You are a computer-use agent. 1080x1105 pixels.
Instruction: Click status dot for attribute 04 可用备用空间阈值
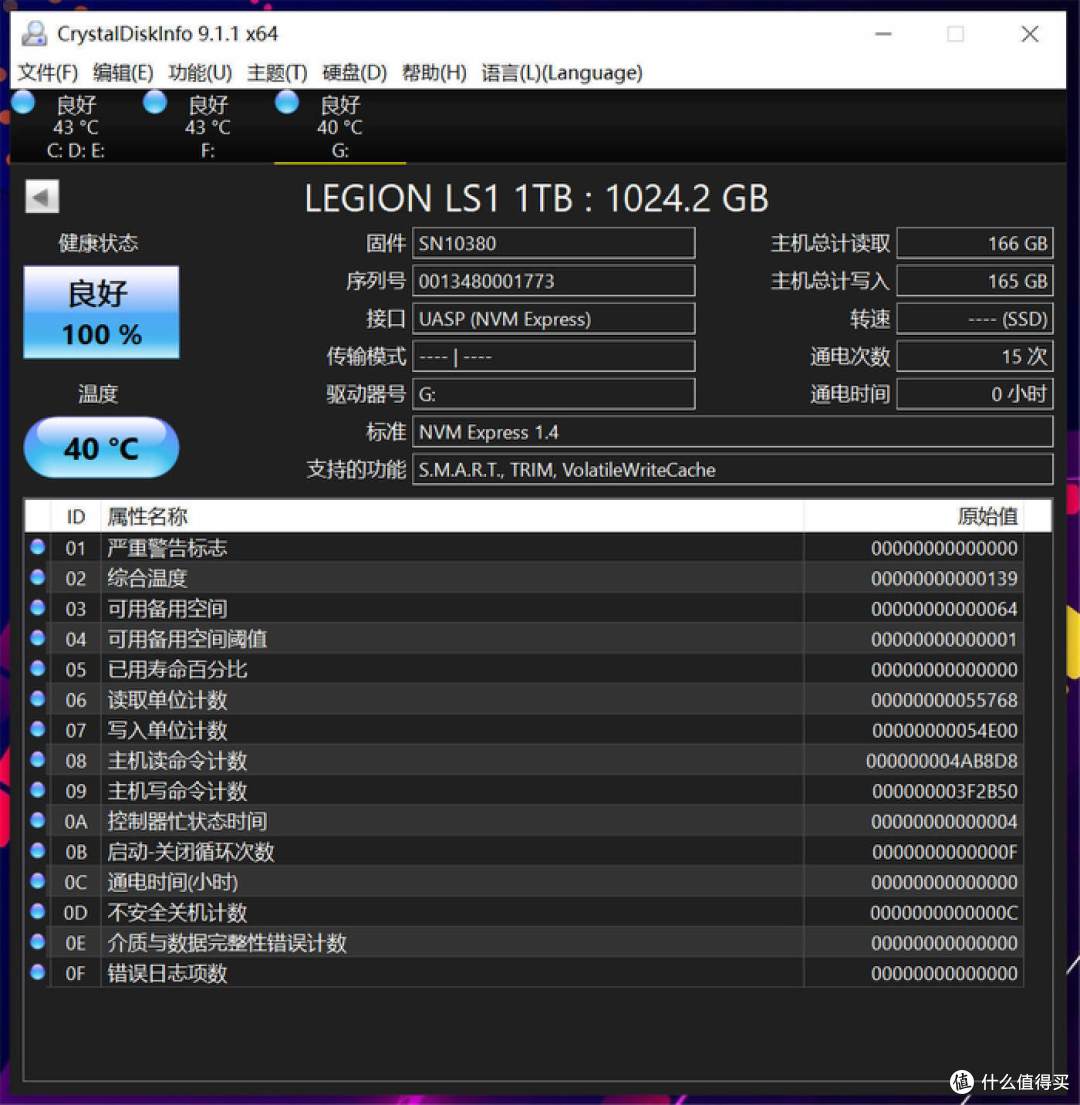[x=38, y=638]
